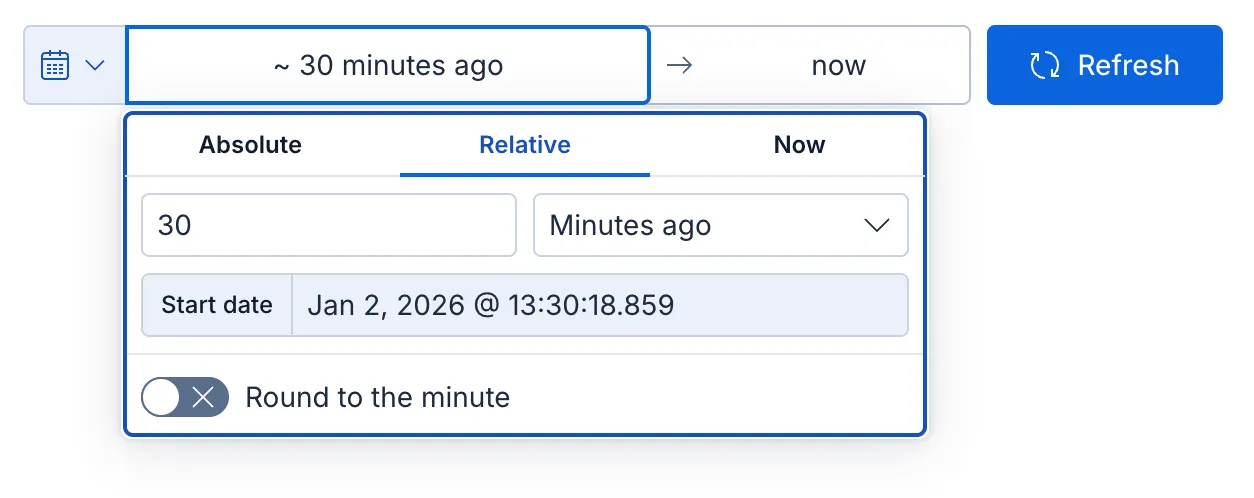
Task: Click the circular arrows icon on Refresh
Action: point(1045,66)
